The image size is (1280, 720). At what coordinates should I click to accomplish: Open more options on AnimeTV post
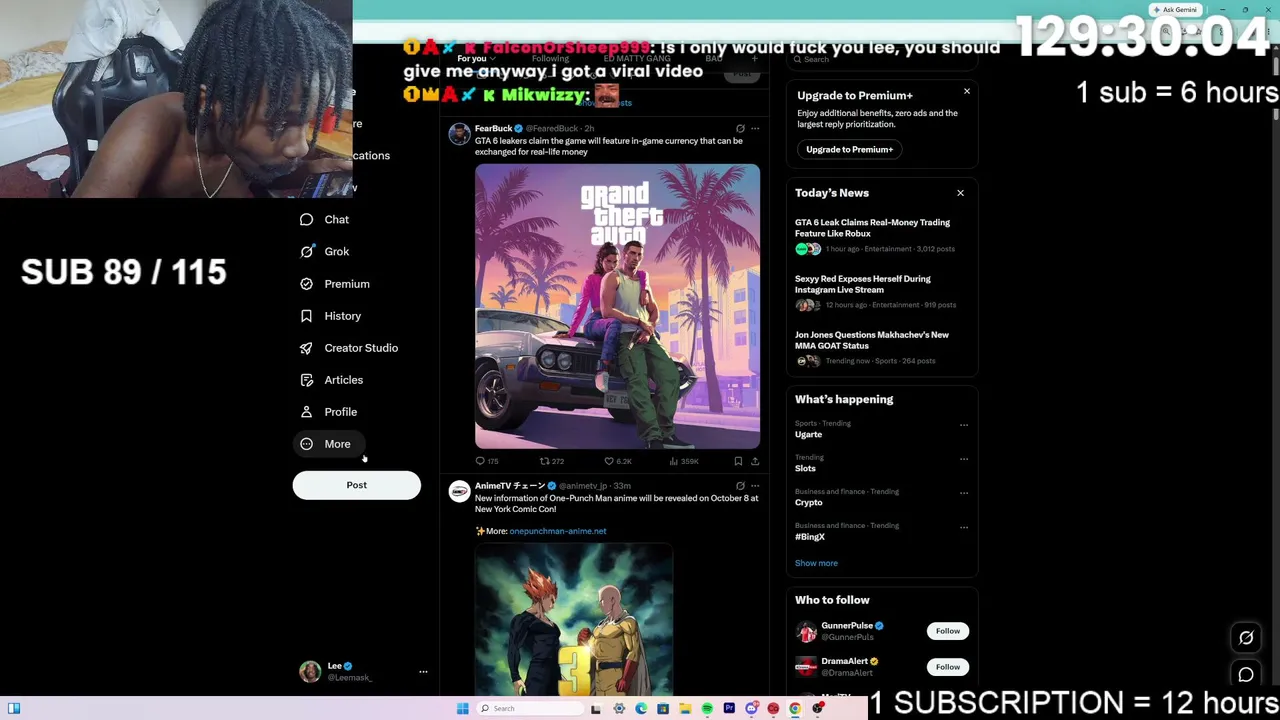(755, 486)
